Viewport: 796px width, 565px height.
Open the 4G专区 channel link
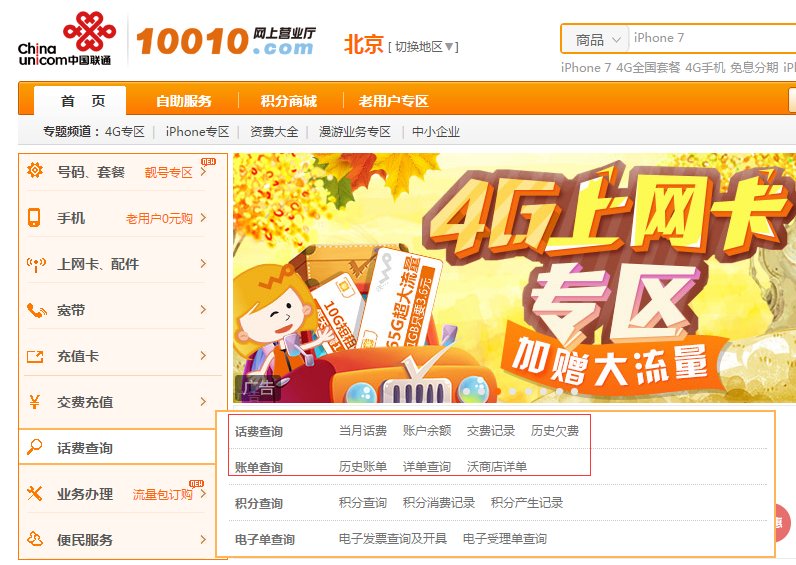125,132
